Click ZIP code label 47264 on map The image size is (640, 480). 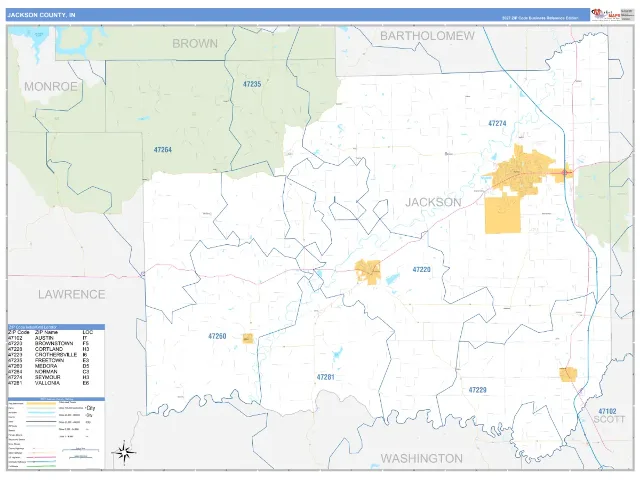162,150
